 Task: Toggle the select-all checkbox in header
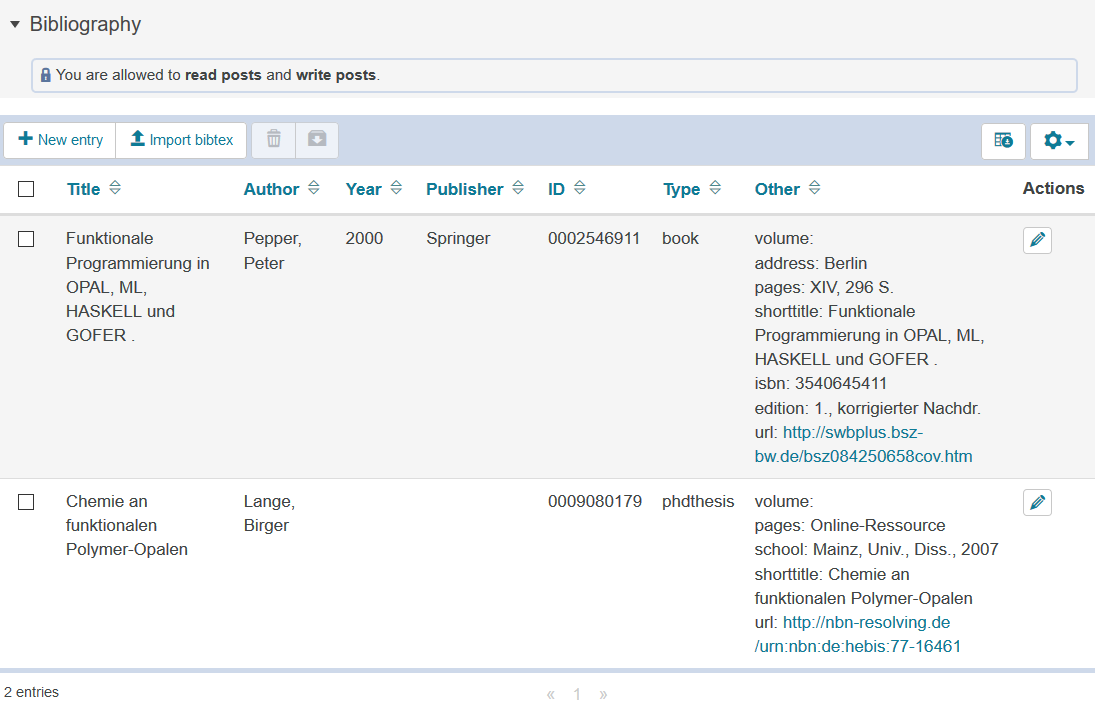click(26, 189)
